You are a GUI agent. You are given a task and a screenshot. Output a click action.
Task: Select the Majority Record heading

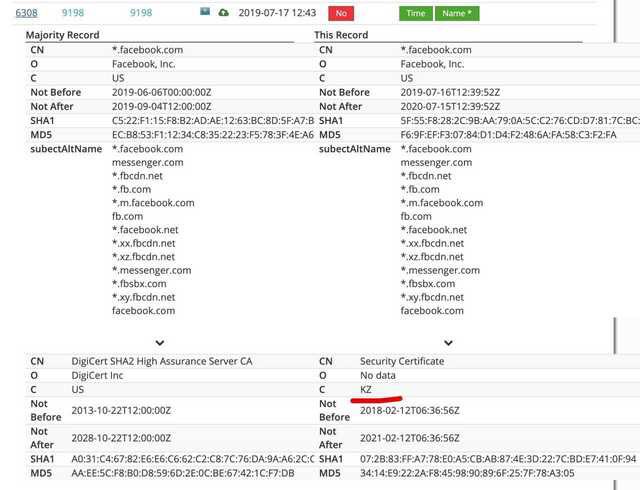pyautogui.click(x=62, y=35)
